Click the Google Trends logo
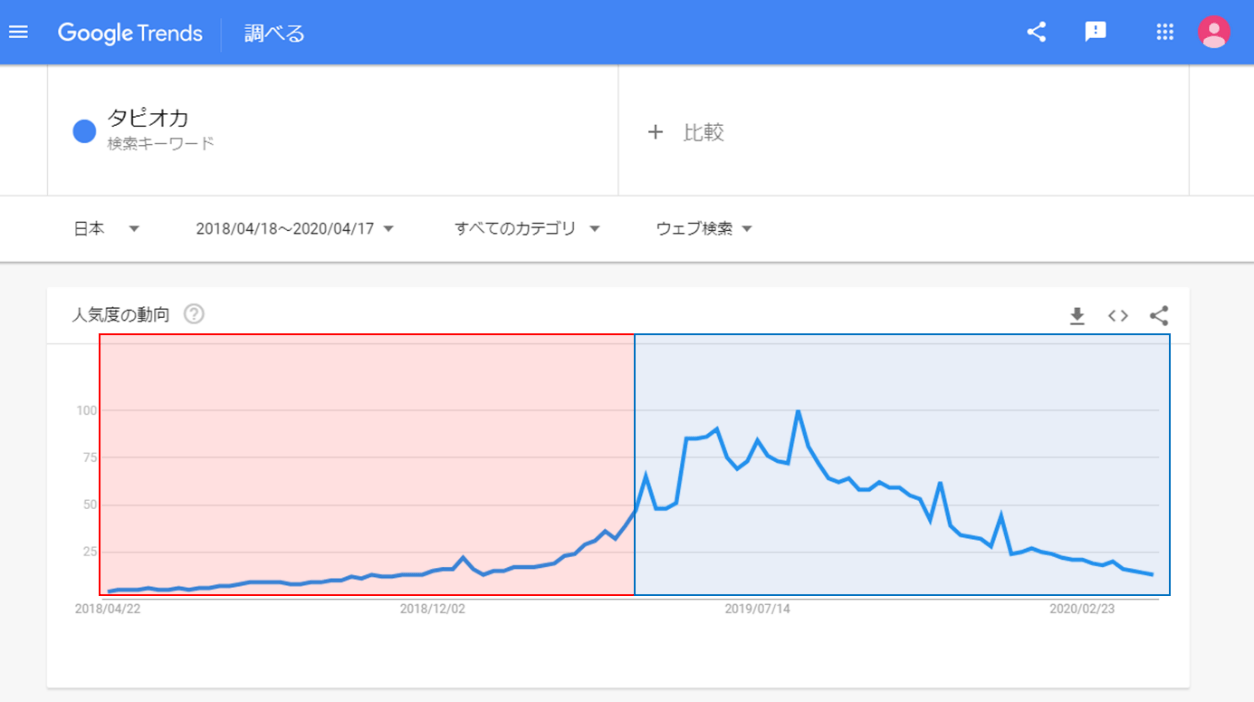 pyautogui.click(x=130, y=33)
